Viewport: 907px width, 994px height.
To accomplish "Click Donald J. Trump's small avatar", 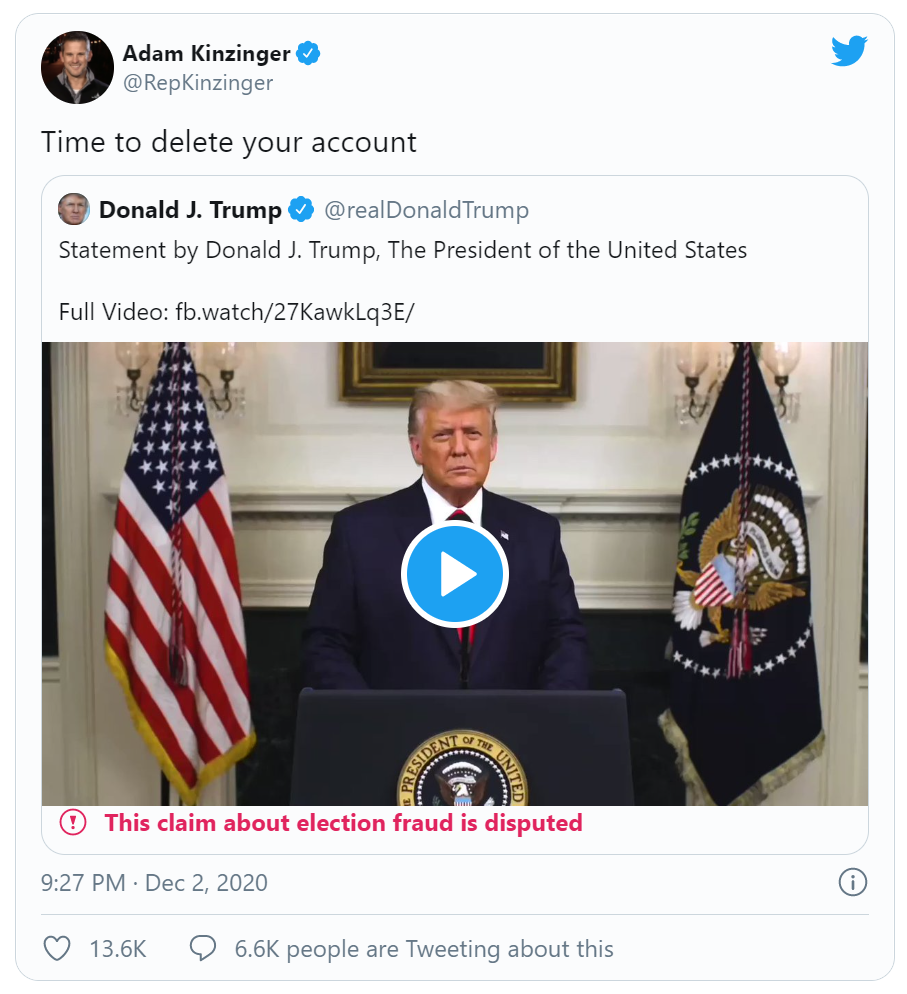I will pyautogui.click(x=73, y=210).
